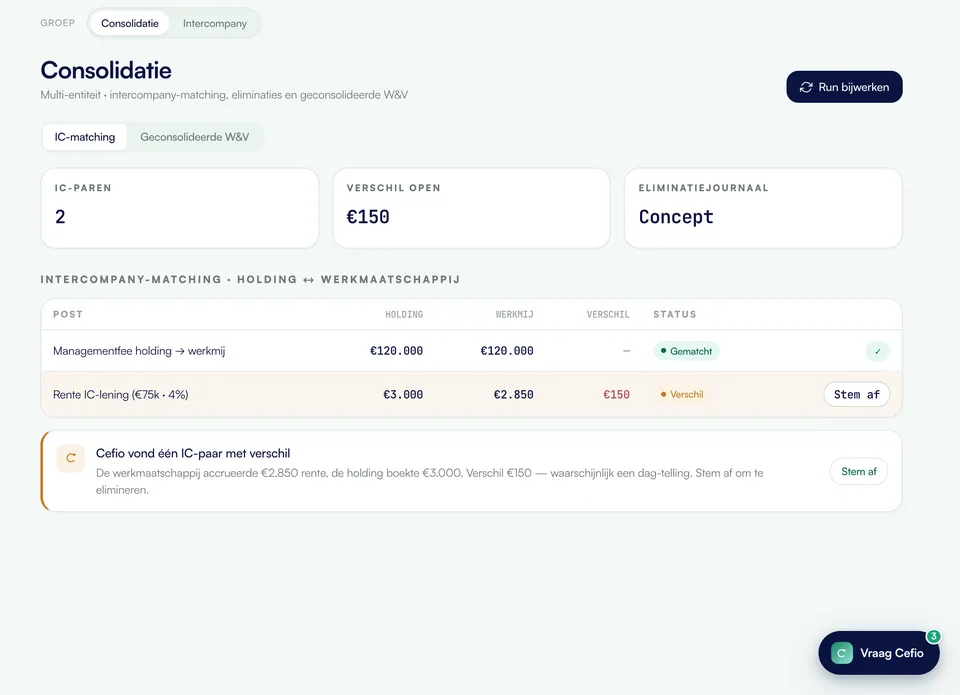Click the Intercompany-matching section heading

pos(250,279)
